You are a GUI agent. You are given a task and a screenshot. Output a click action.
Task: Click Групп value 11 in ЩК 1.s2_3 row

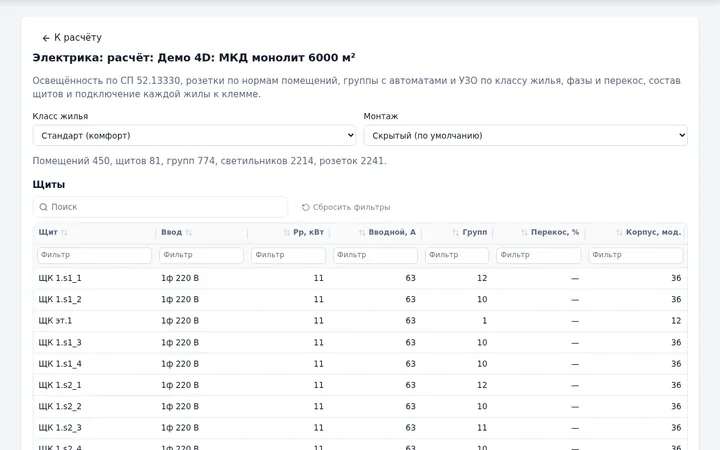click(x=482, y=428)
